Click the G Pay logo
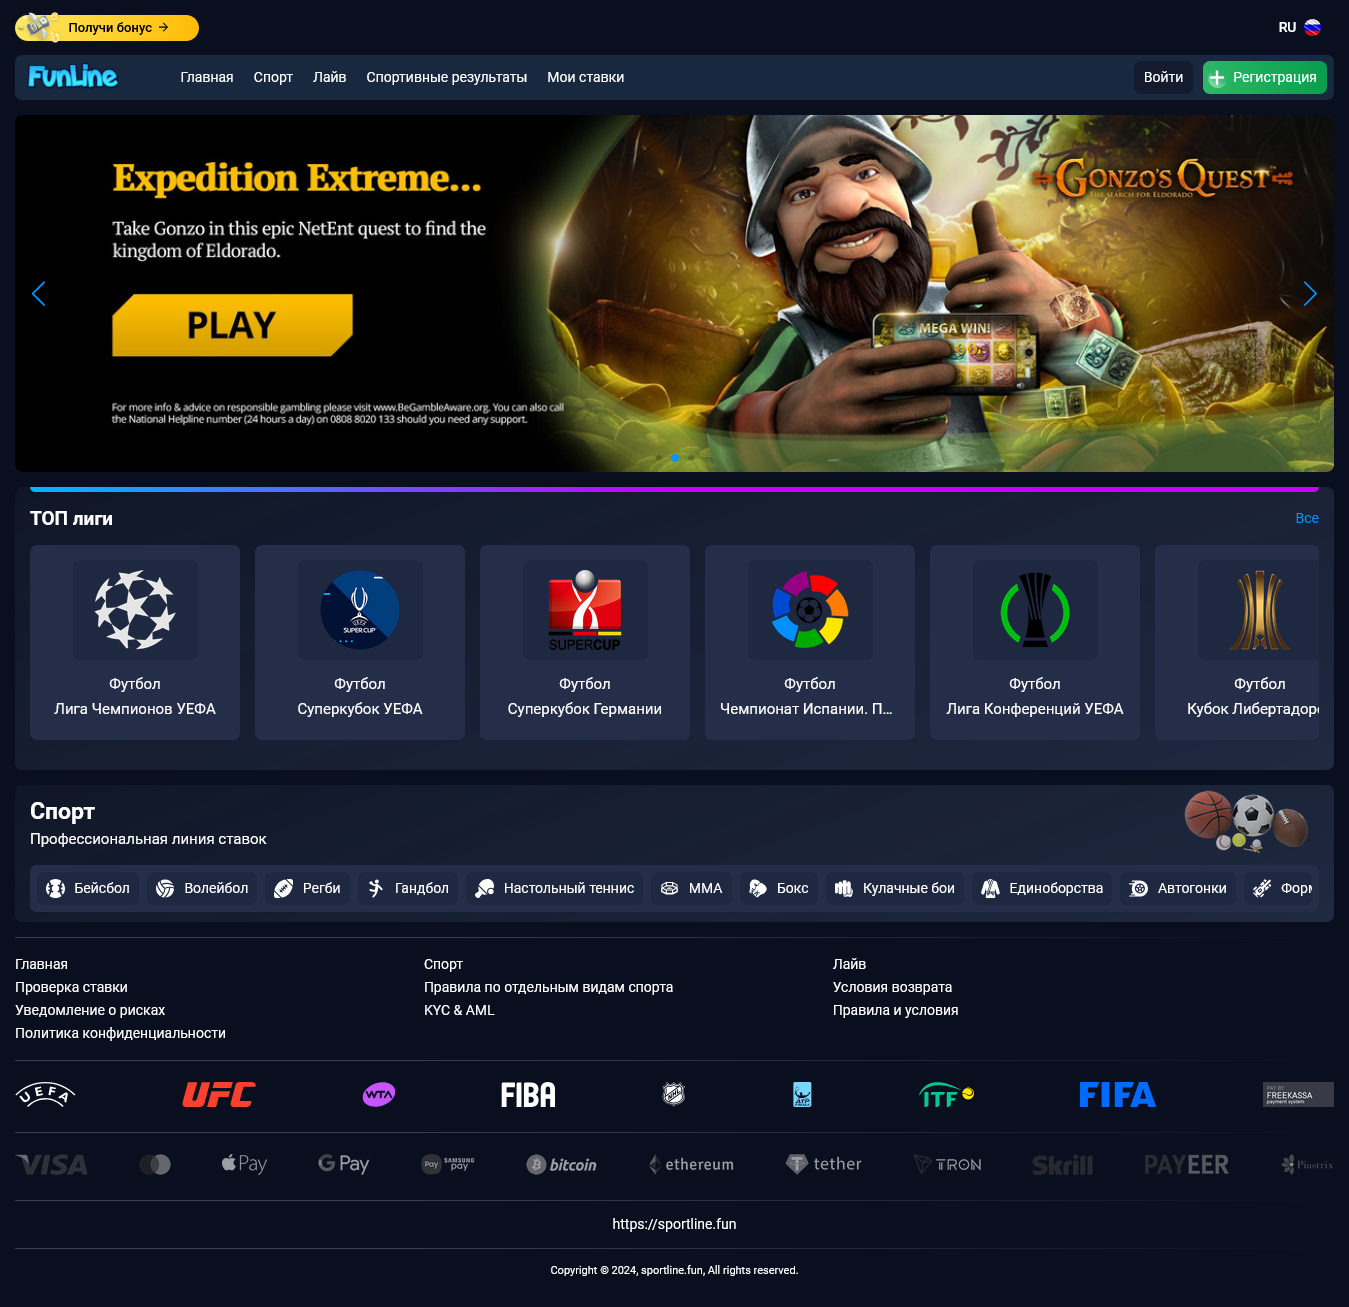Viewport: 1349px width, 1307px height. pyautogui.click(x=343, y=1164)
